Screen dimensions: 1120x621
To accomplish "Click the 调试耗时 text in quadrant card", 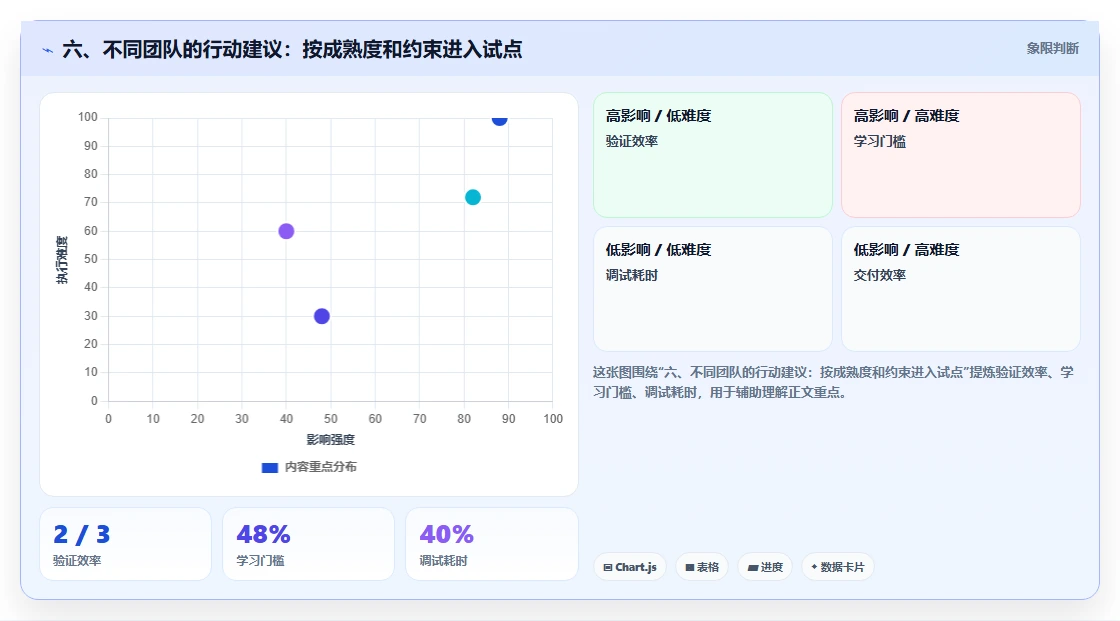I will (631, 275).
